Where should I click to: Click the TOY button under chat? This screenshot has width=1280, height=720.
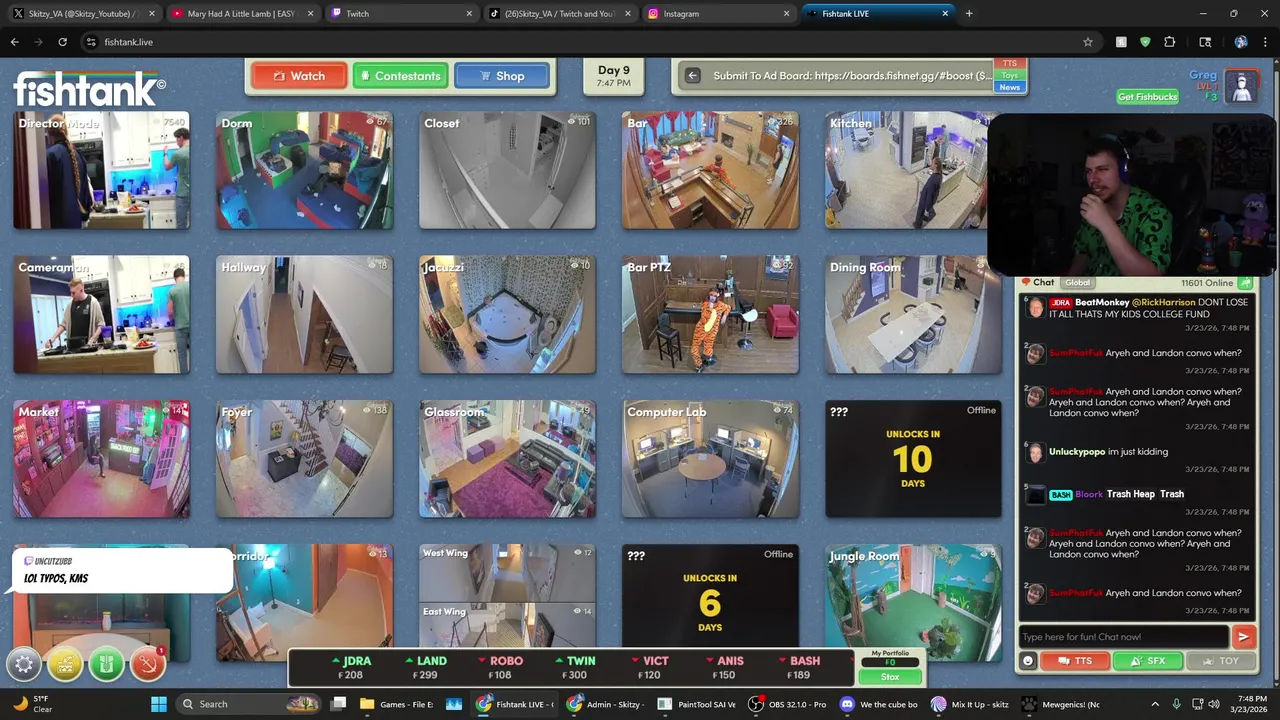pyautogui.click(x=1221, y=661)
